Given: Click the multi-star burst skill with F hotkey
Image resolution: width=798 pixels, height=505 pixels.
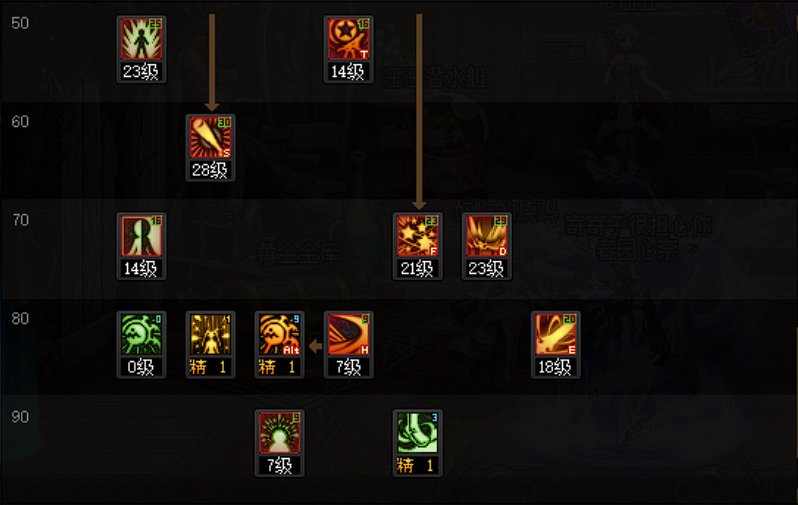Looking at the screenshot, I should pos(417,236).
